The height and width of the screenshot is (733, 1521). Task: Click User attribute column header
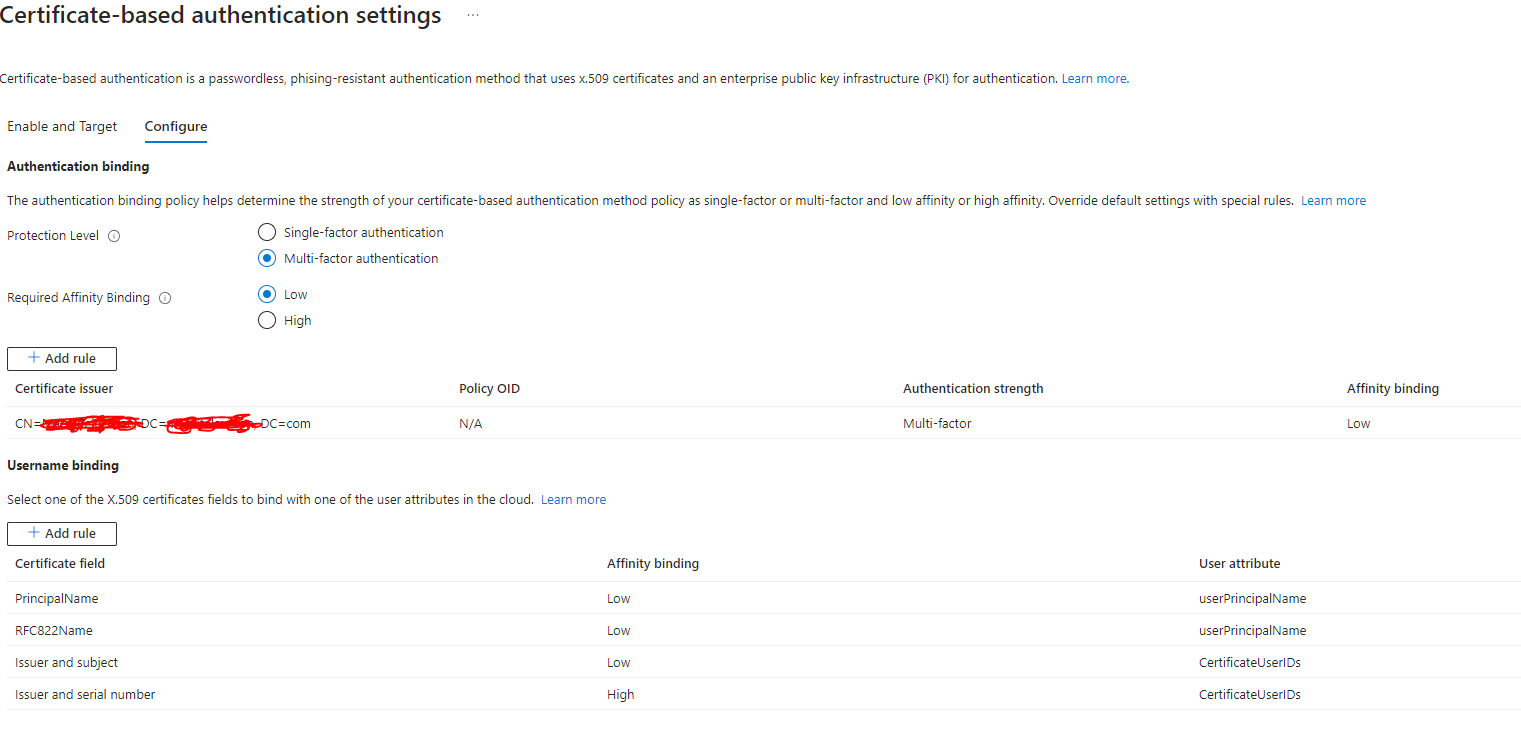click(x=1239, y=563)
